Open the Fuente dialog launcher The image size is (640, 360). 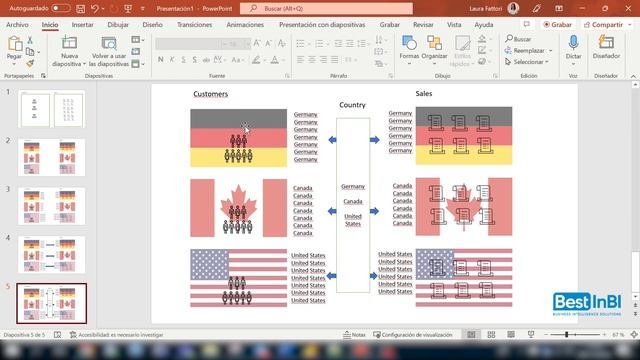coord(287,76)
